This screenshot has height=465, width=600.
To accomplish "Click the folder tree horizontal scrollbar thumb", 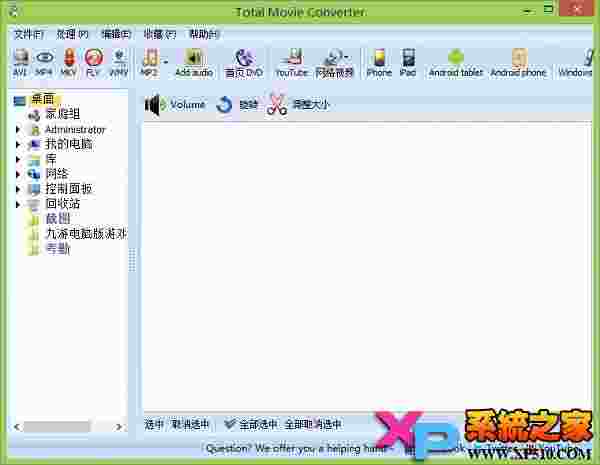I will [57, 426].
